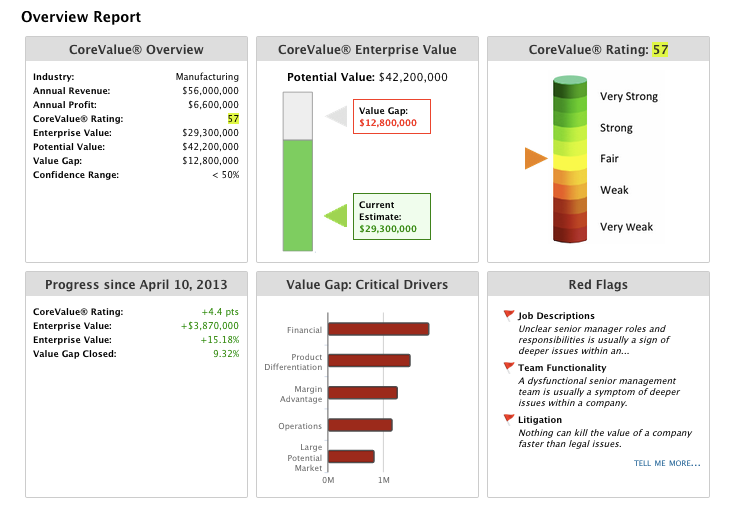Click the Value Gap: Critical Drivers header
Screen dimensions: 734x519
[x=367, y=284]
